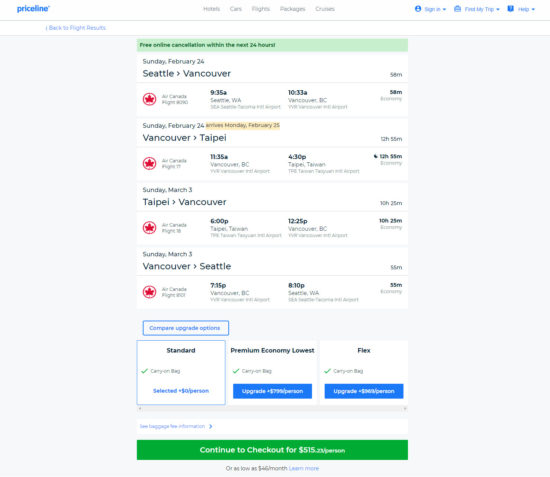The height and width of the screenshot is (477, 550).
Task: Click Air Canada logo for Seattle–Vancouver flight
Action: [x=149, y=99]
